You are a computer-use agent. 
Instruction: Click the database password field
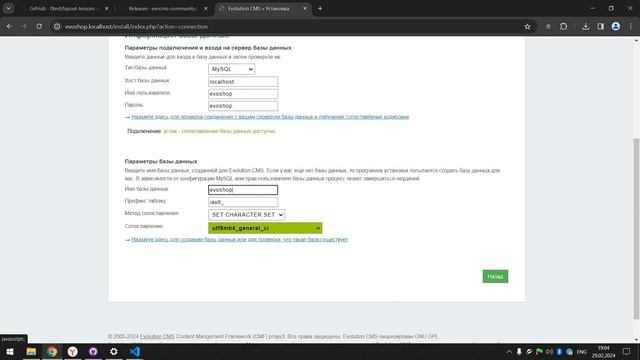point(243,106)
